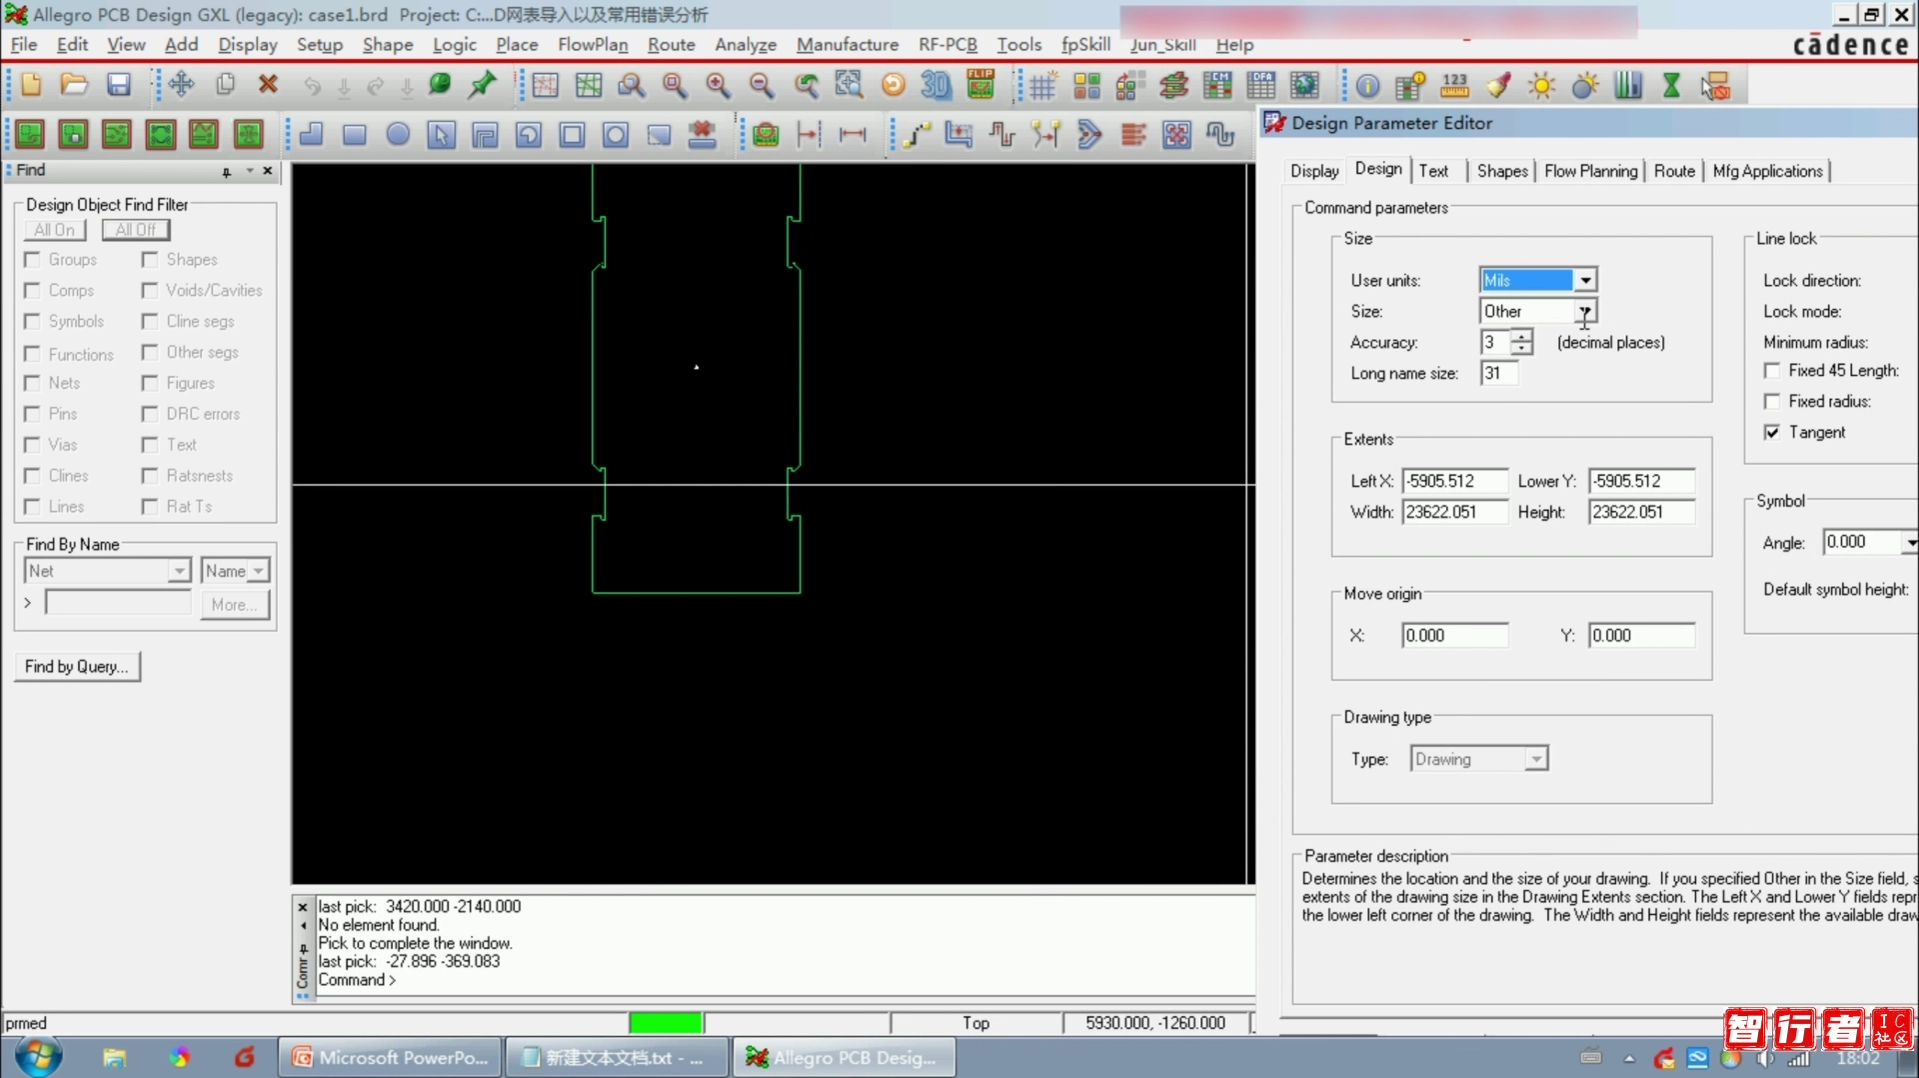Check the Fixed 45 Length option
The width and height of the screenshot is (1919, 1078).
[1772, 371]
